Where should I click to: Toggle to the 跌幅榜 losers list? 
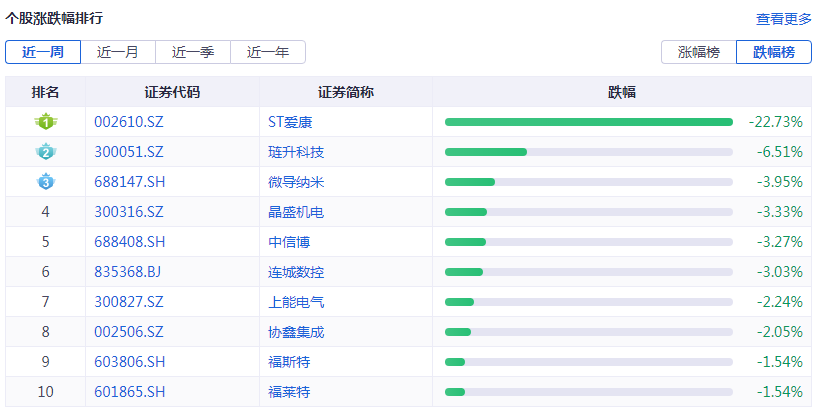(x=774, y=52)
